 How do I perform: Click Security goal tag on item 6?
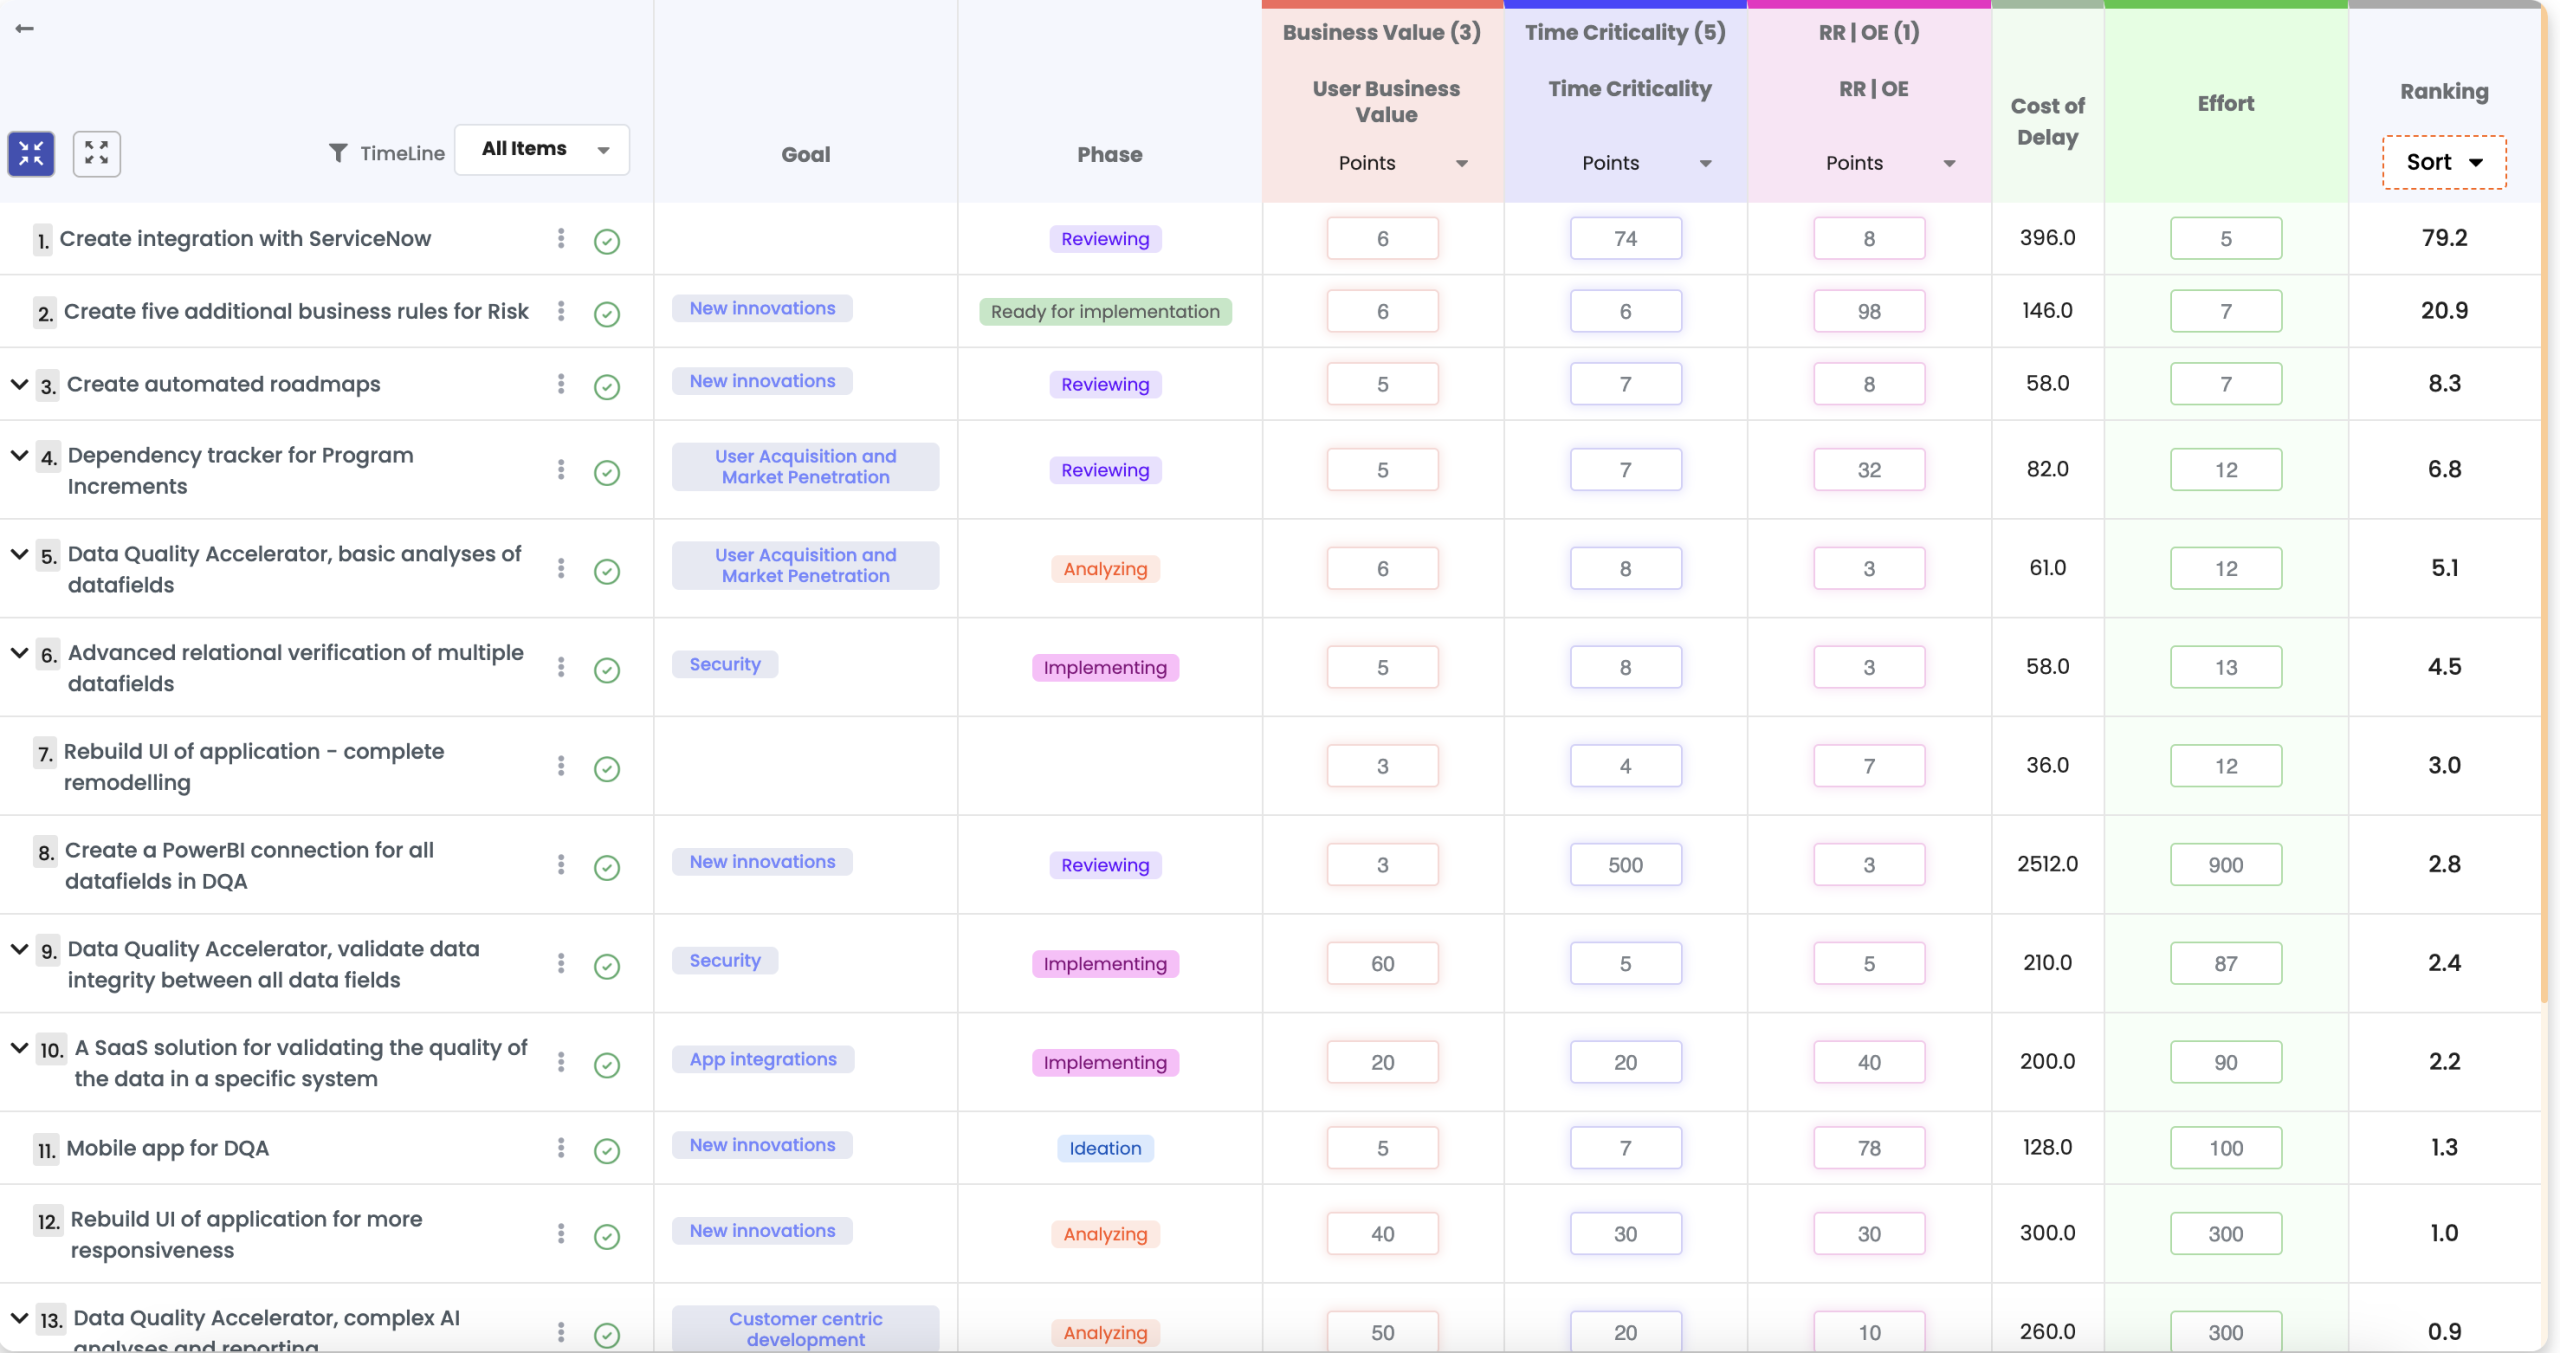[725, 665]
